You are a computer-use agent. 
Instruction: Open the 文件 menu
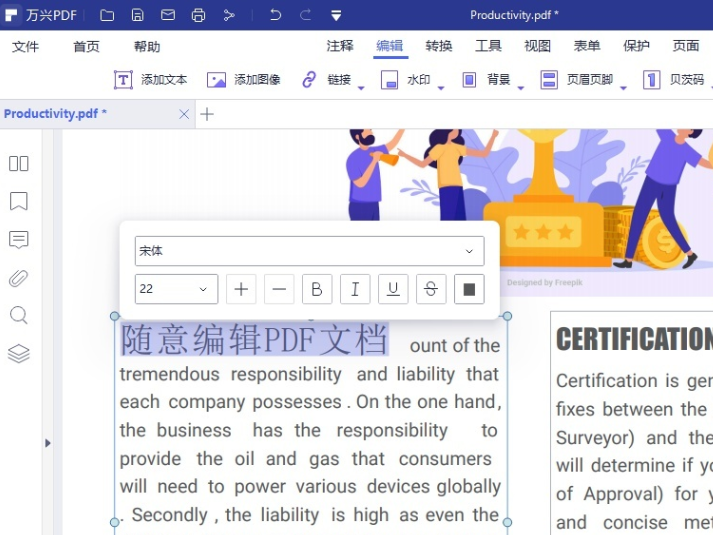point(25,46)
